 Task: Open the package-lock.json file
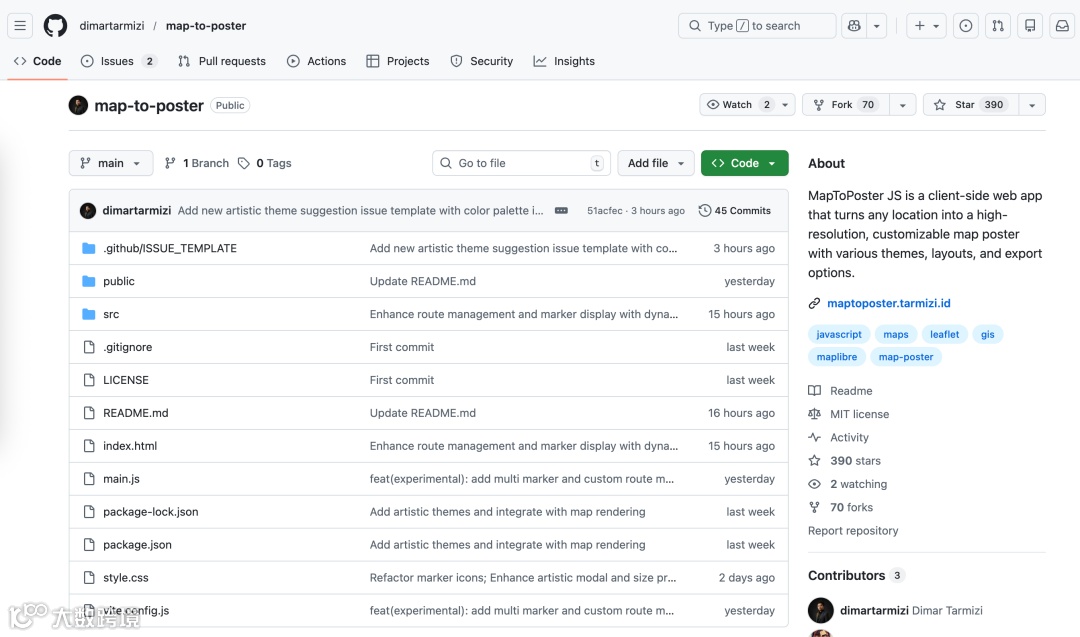150,512
